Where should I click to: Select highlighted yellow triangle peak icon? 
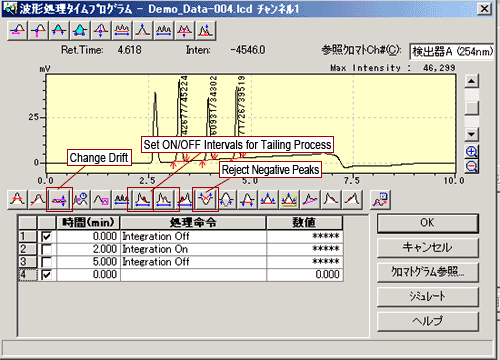click(289, 200)
